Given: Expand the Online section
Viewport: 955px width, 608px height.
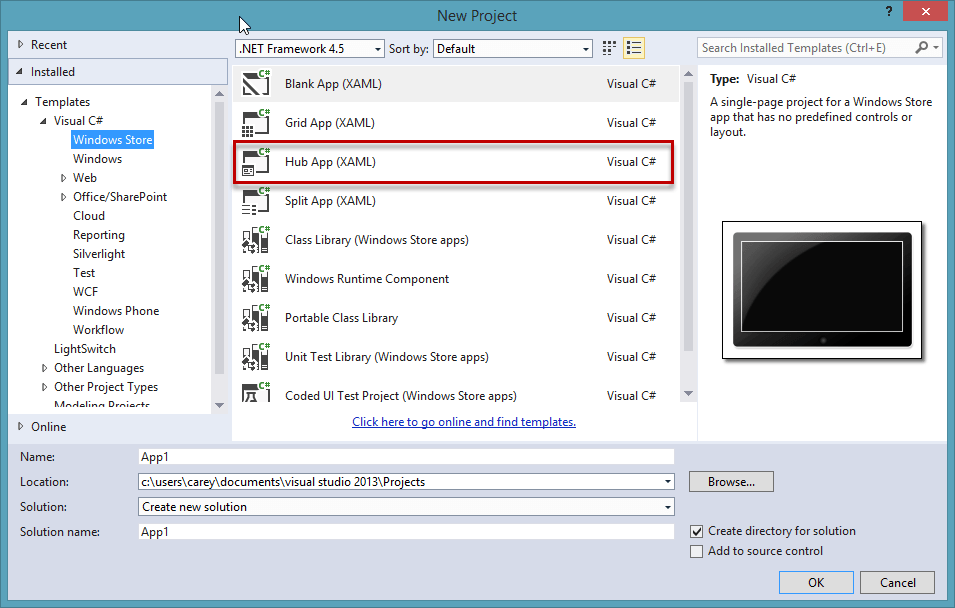Looking at the screenshot, I should point(21,426).
